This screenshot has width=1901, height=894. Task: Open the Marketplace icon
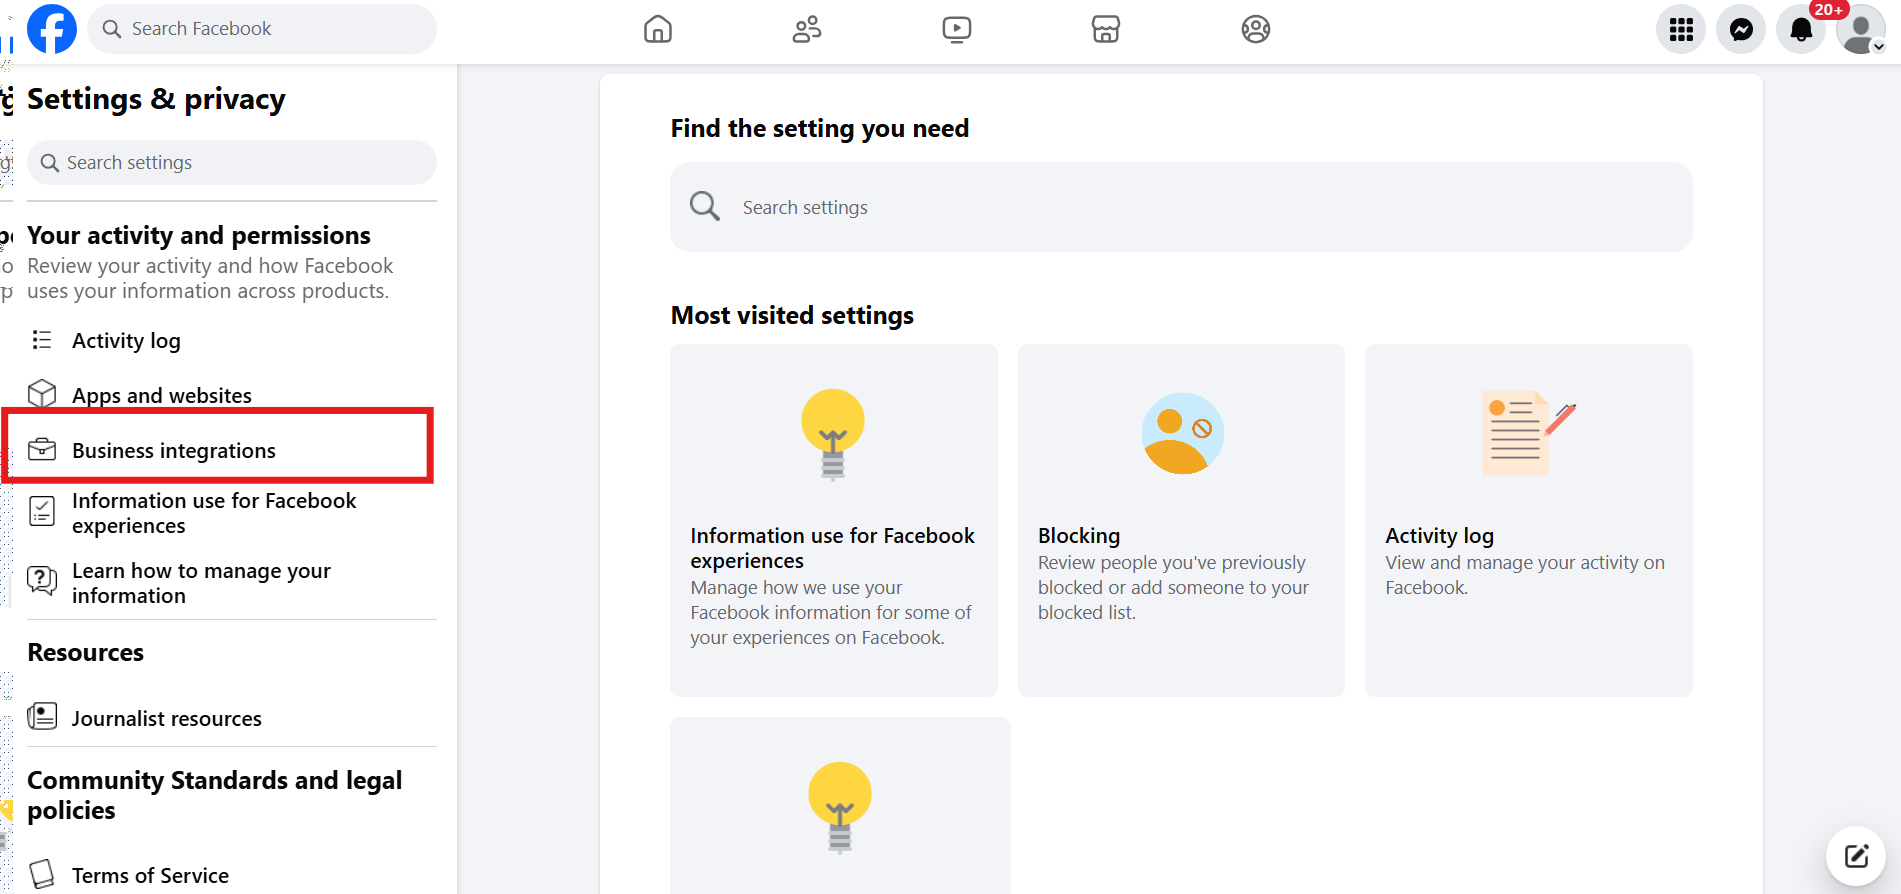(1106, 29)
